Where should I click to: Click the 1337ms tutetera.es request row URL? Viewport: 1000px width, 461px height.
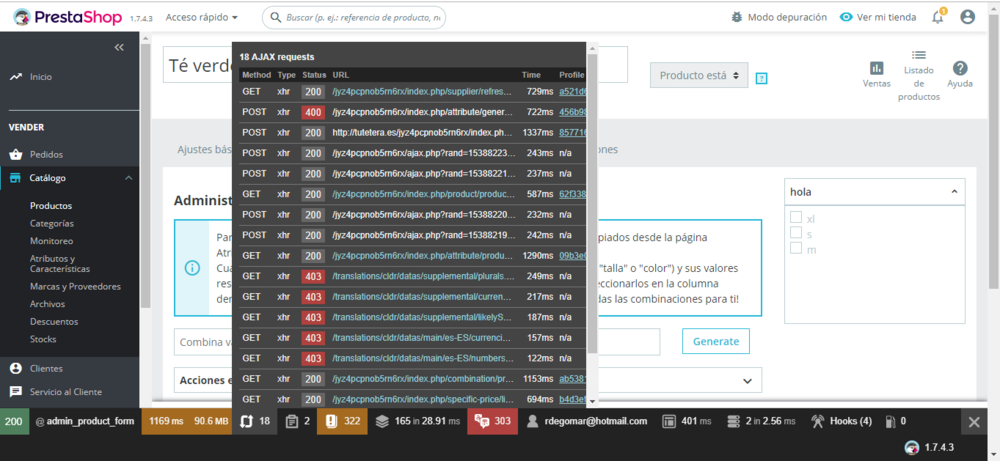tap(422, 133)
